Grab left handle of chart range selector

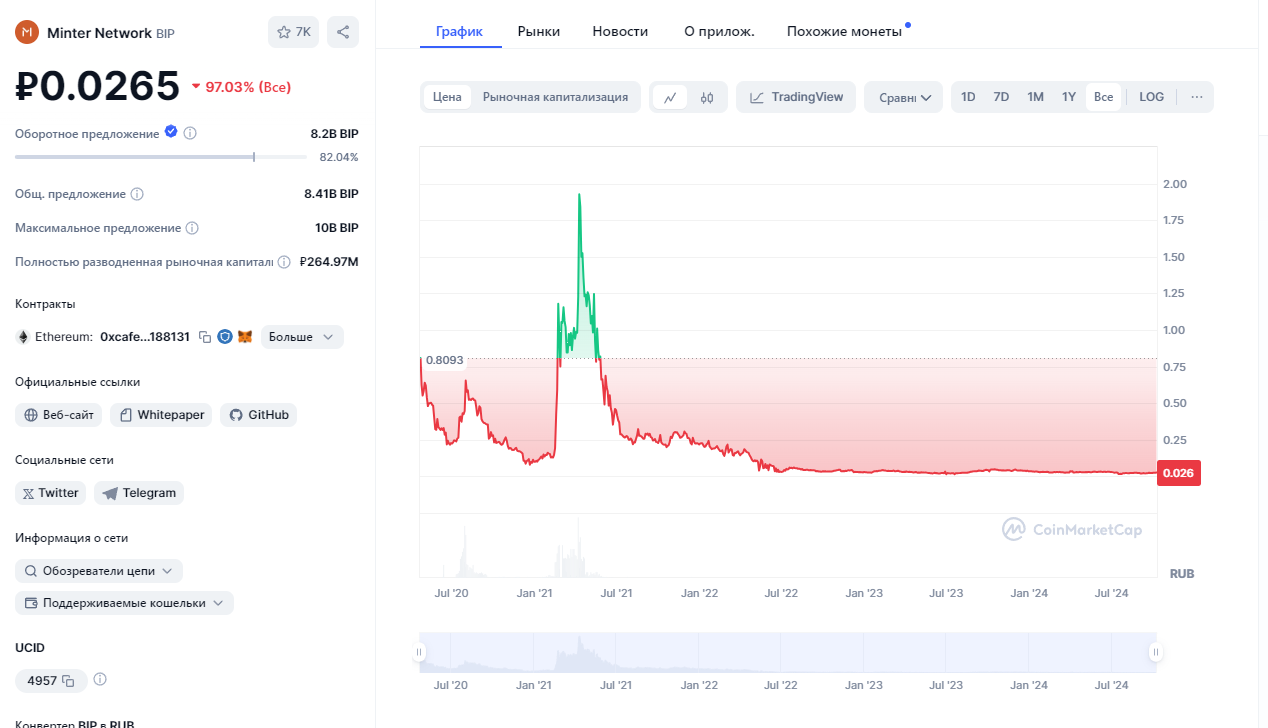(420, 652)
